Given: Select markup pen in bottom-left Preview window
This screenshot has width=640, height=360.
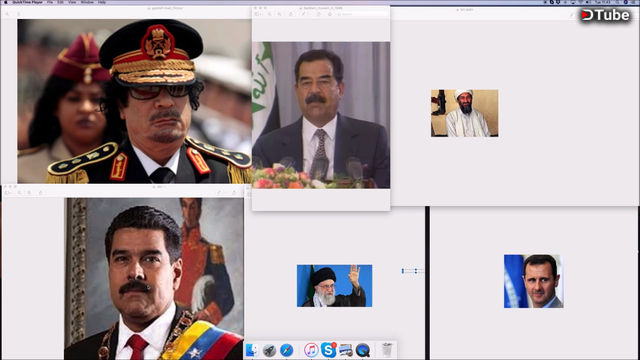Looking at the screenshot, I should click(x=219, y=193).
